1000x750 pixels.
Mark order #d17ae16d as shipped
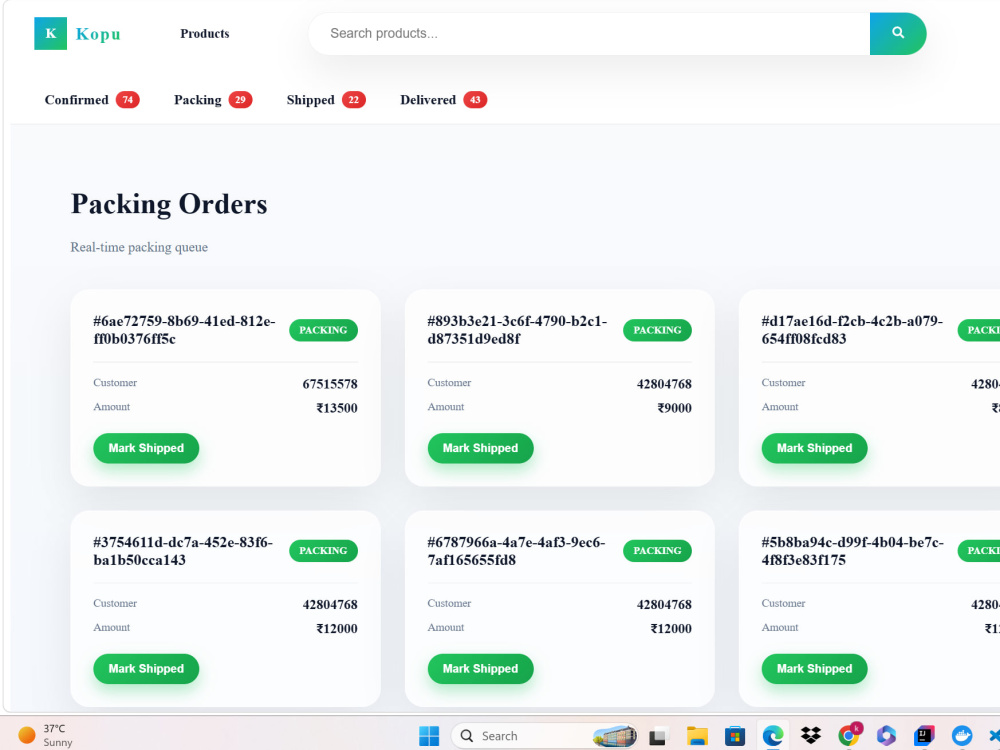point(814,448)
